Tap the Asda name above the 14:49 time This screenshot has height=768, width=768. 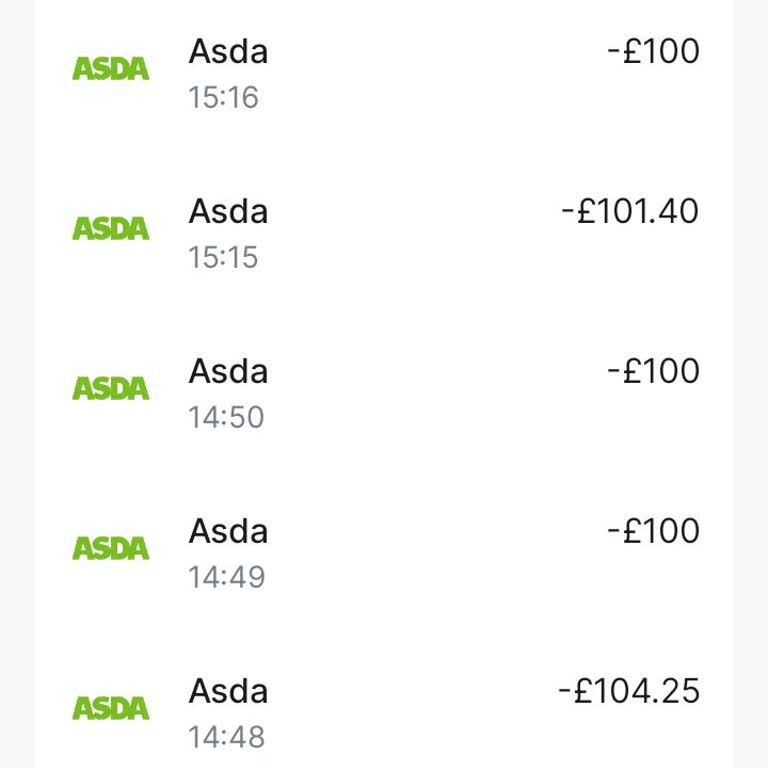(228, 531)
